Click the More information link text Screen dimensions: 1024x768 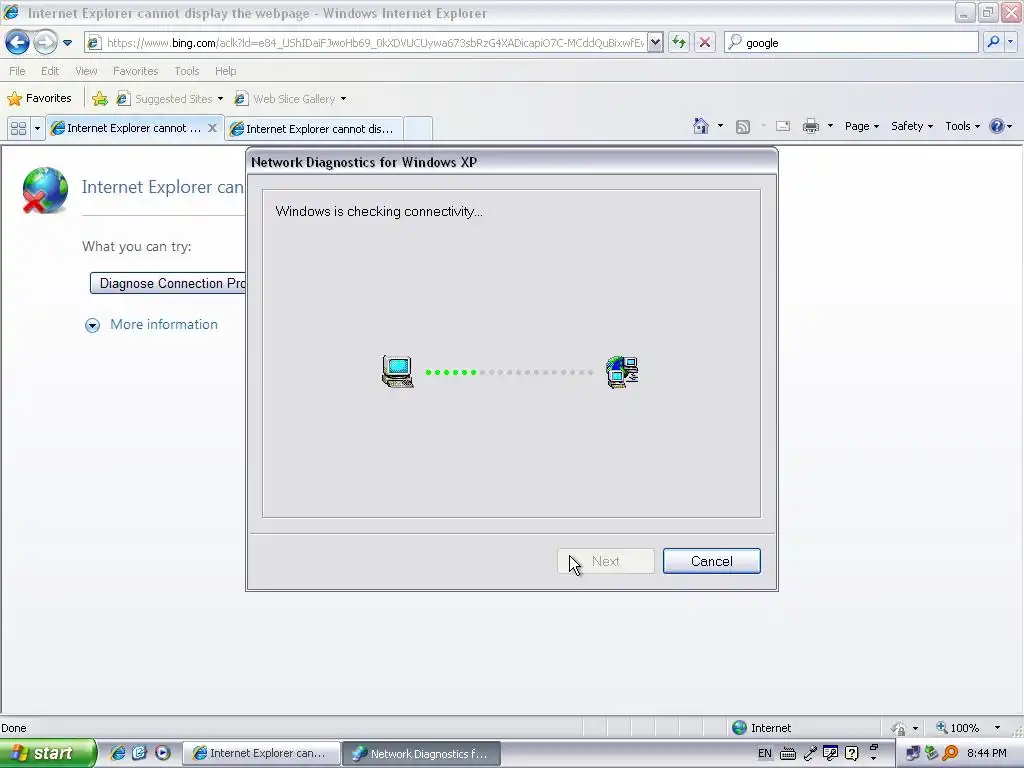pyautogui.click(x=164, y=325)
